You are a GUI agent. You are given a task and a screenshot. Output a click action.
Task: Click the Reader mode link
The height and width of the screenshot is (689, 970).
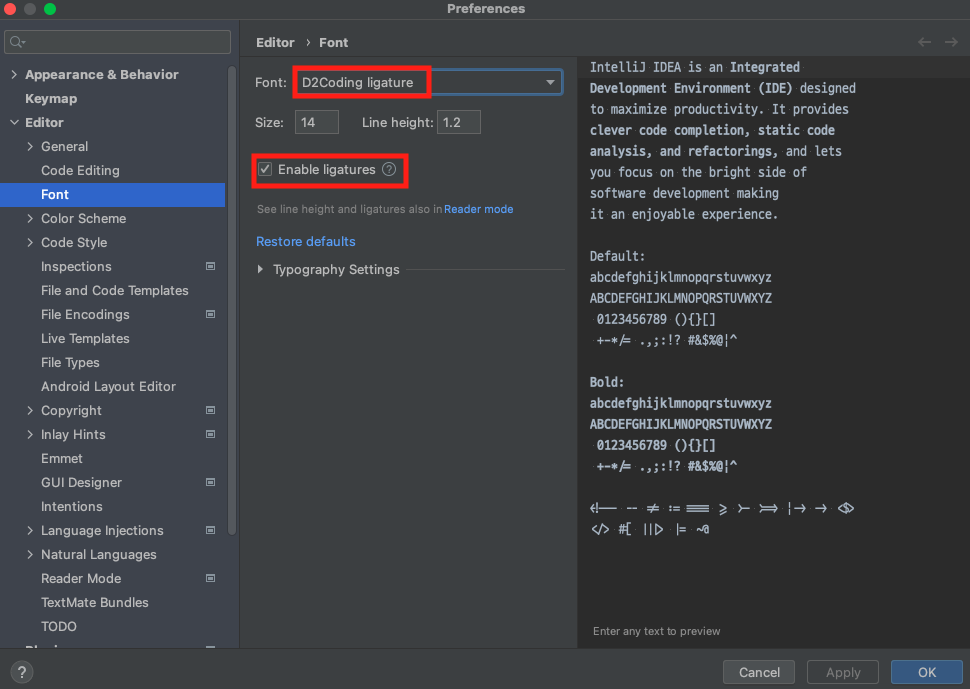(x=478, y=209)
